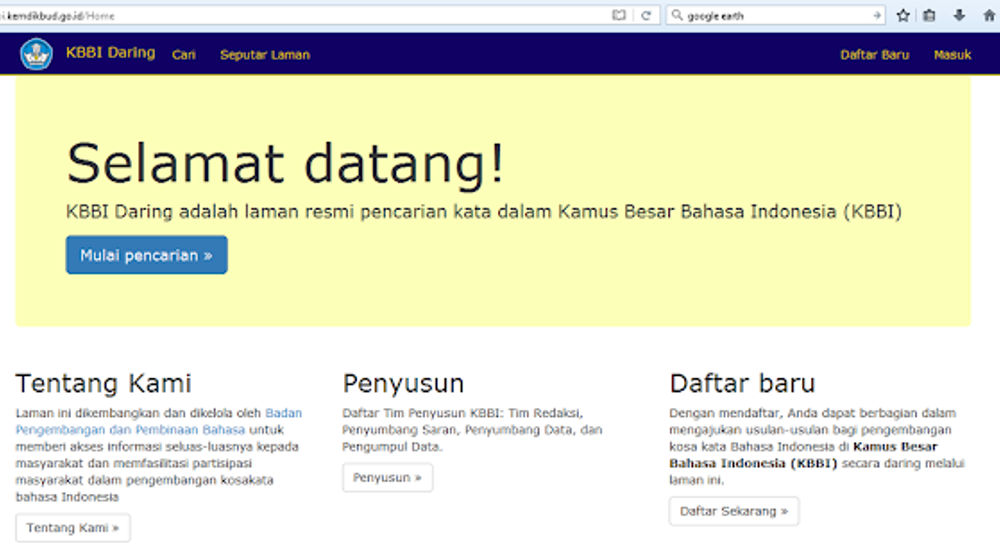Show bookmarks list clipboard icon
The width and height of the screenshot is (1000, 560).
[x=930, y=16]
